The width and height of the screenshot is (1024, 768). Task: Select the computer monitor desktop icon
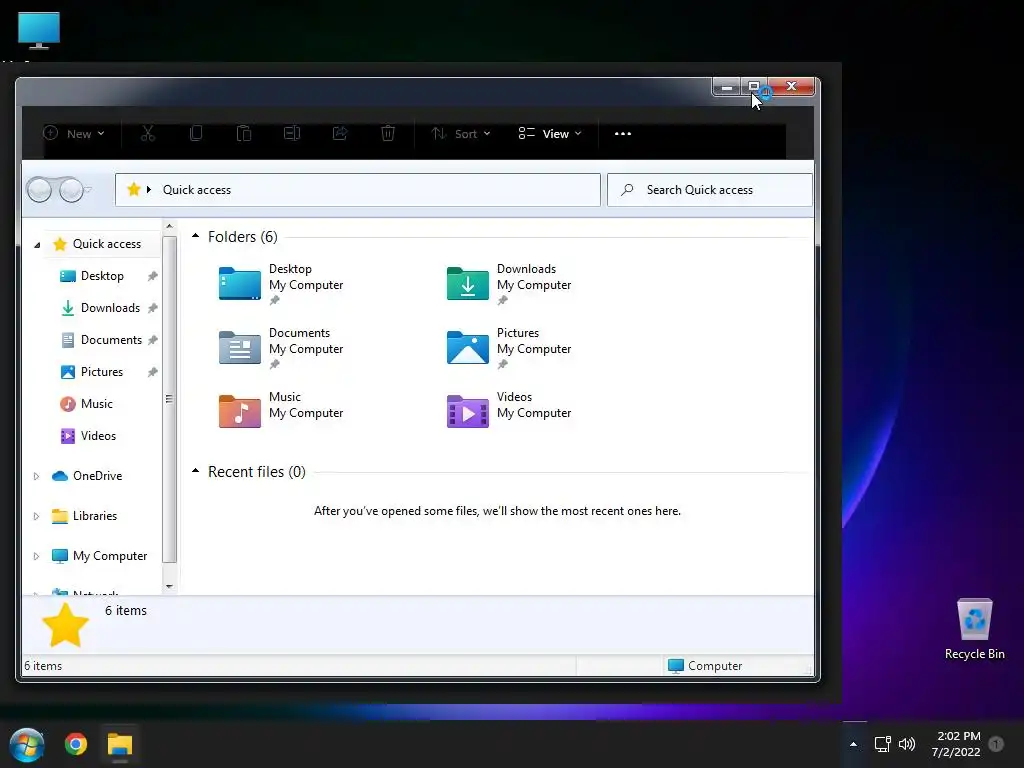39,30
